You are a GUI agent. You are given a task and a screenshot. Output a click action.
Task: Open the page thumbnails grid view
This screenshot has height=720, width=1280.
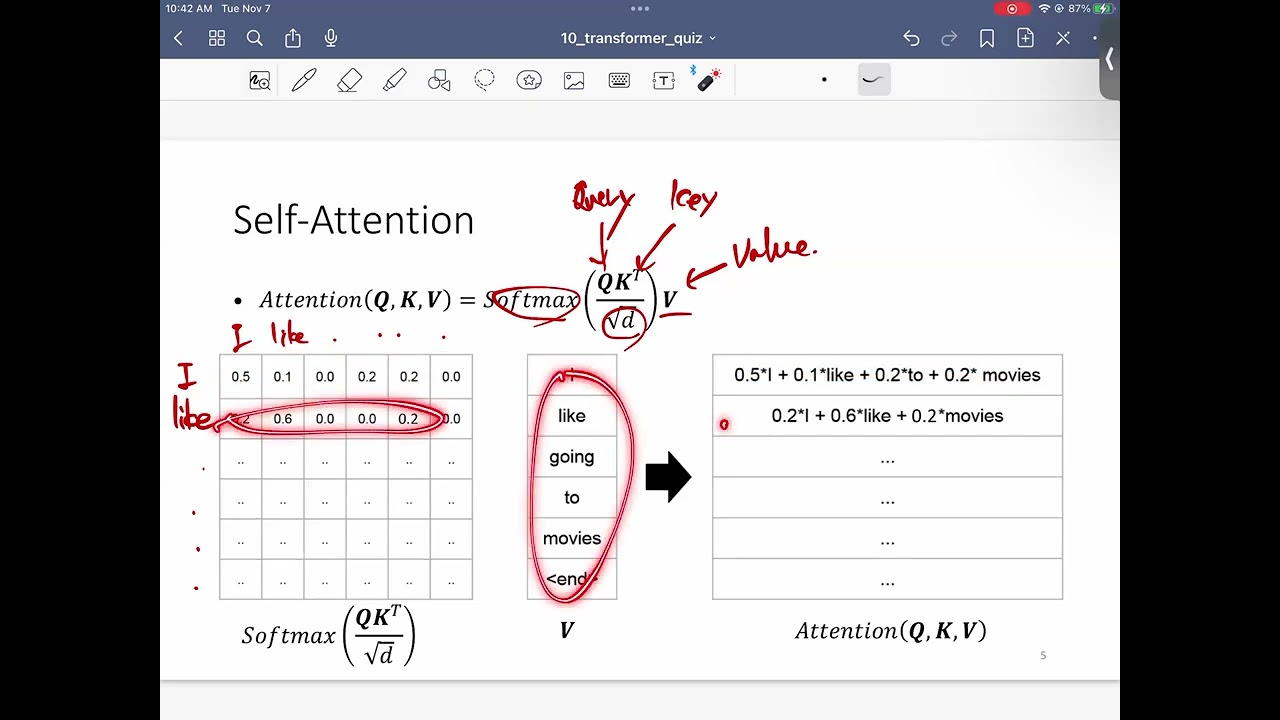tap(217, 38)
